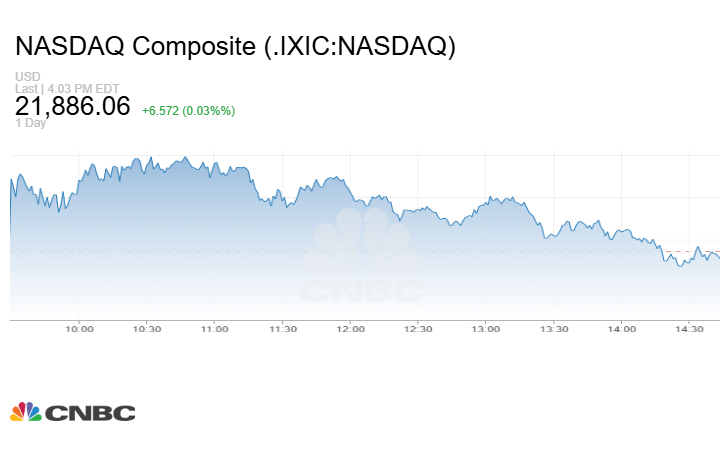Select the 13:30 time axis marker

[x=554, y=329]
